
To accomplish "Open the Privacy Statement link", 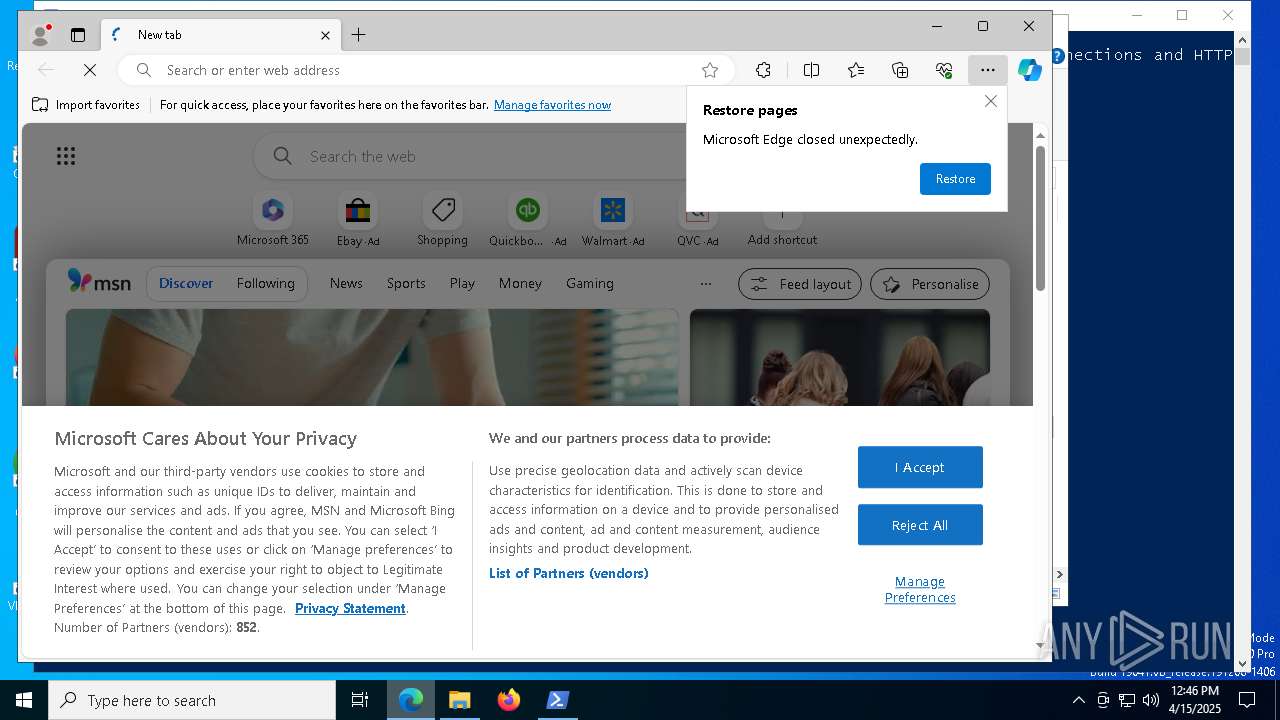I will point(350,608).
